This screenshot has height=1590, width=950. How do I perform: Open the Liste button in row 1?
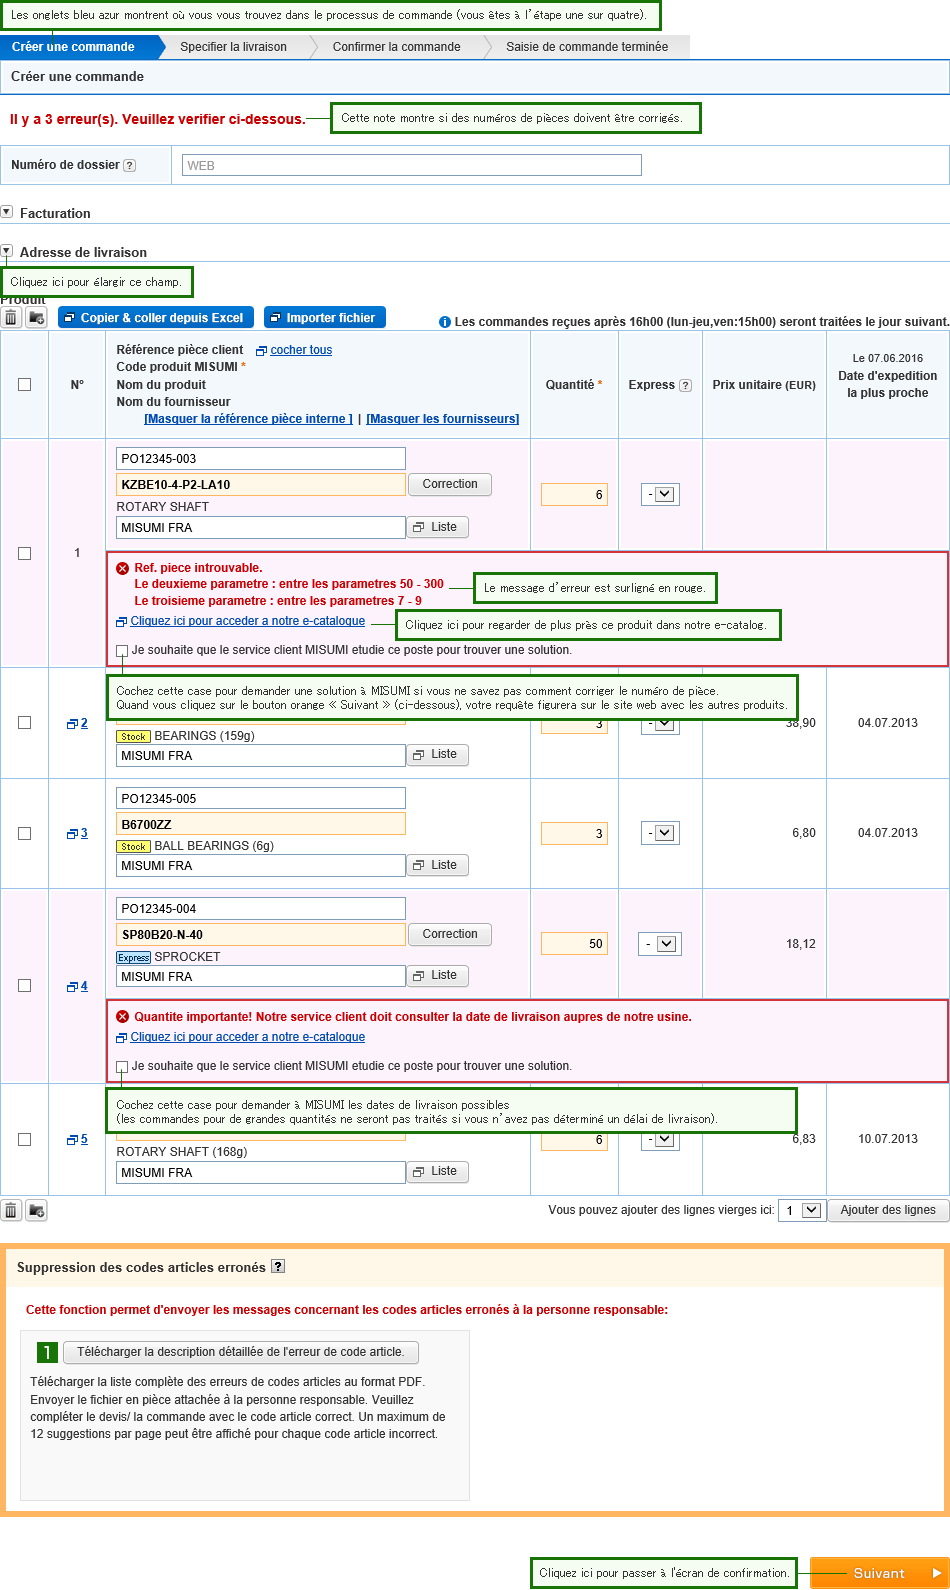point(437,527)
